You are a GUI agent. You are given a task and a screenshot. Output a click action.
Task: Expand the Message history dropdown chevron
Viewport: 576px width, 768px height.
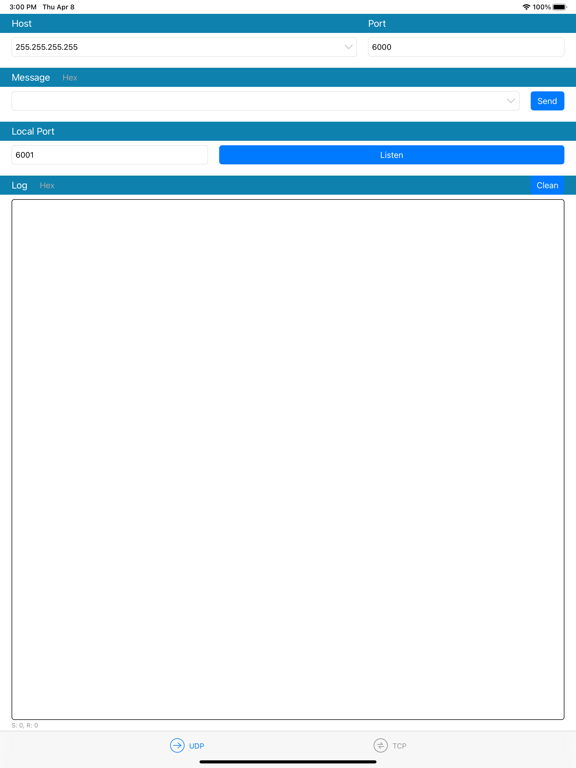click(x=511, y=101)
